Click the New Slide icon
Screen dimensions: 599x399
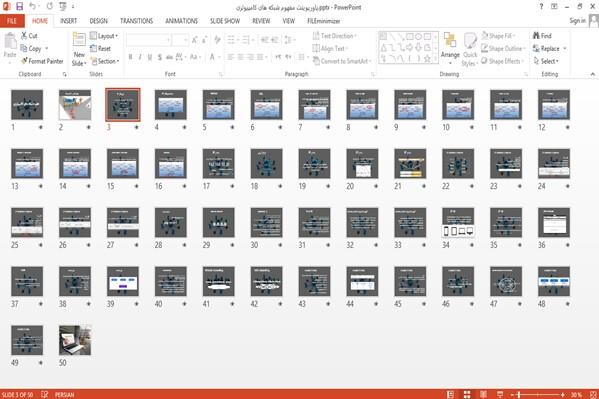79,40
